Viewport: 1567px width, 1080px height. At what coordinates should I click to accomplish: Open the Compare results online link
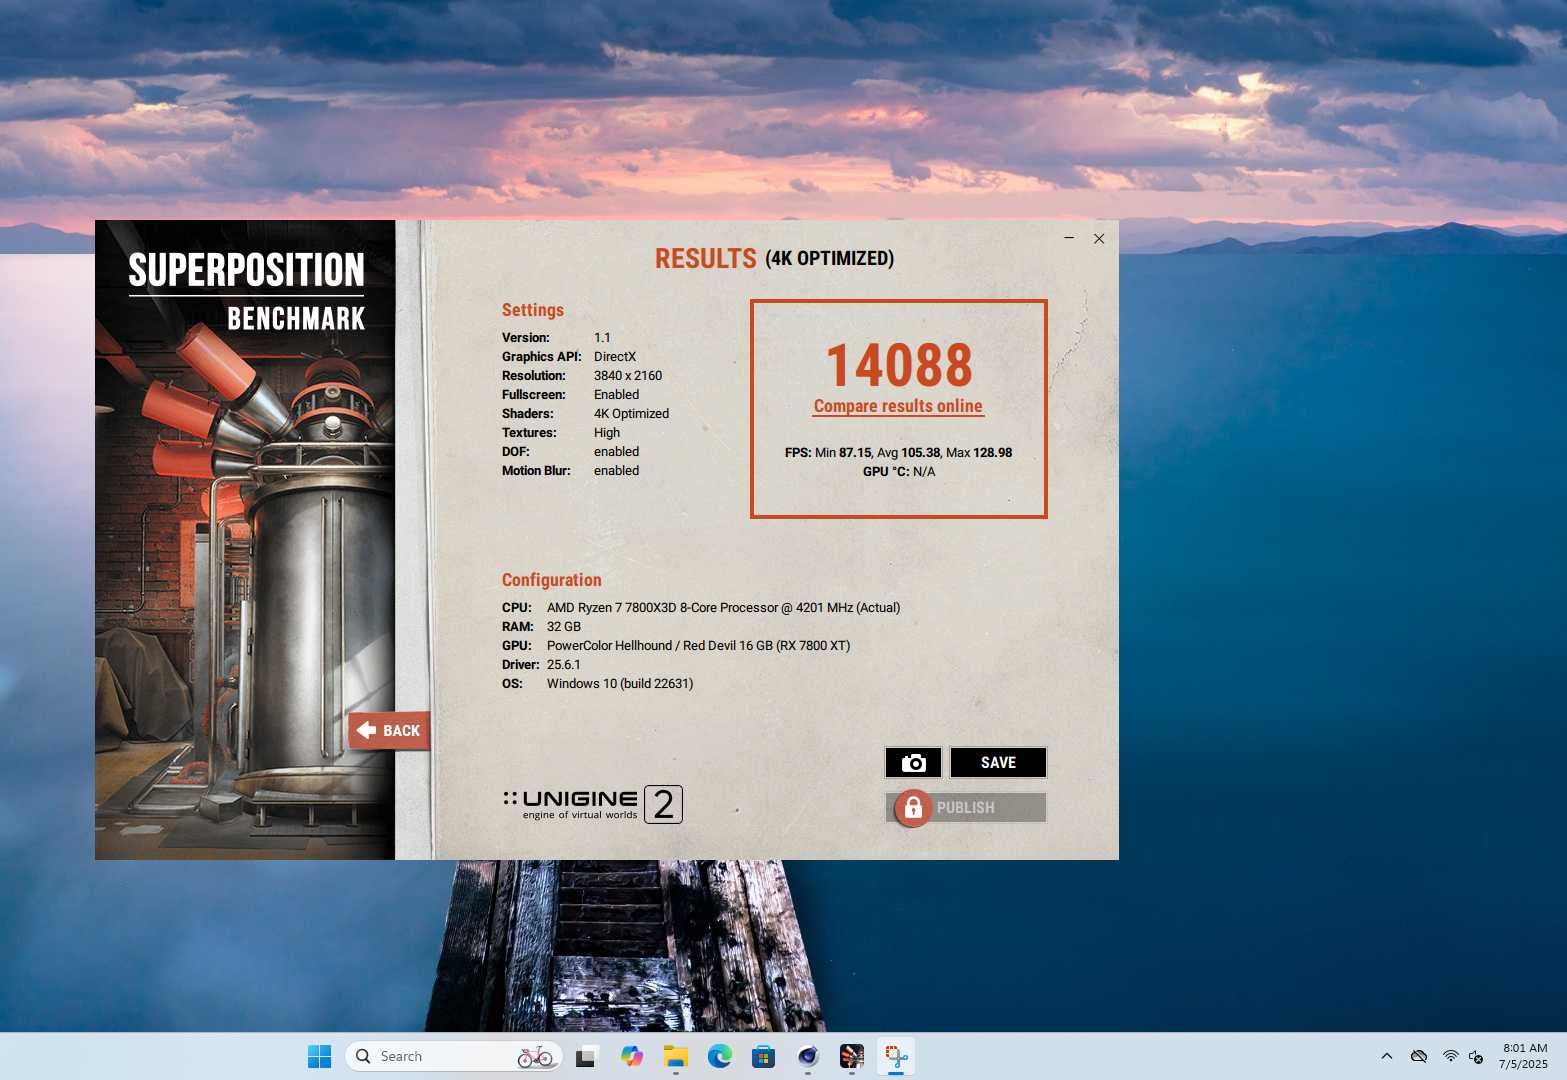coord(898,406)
